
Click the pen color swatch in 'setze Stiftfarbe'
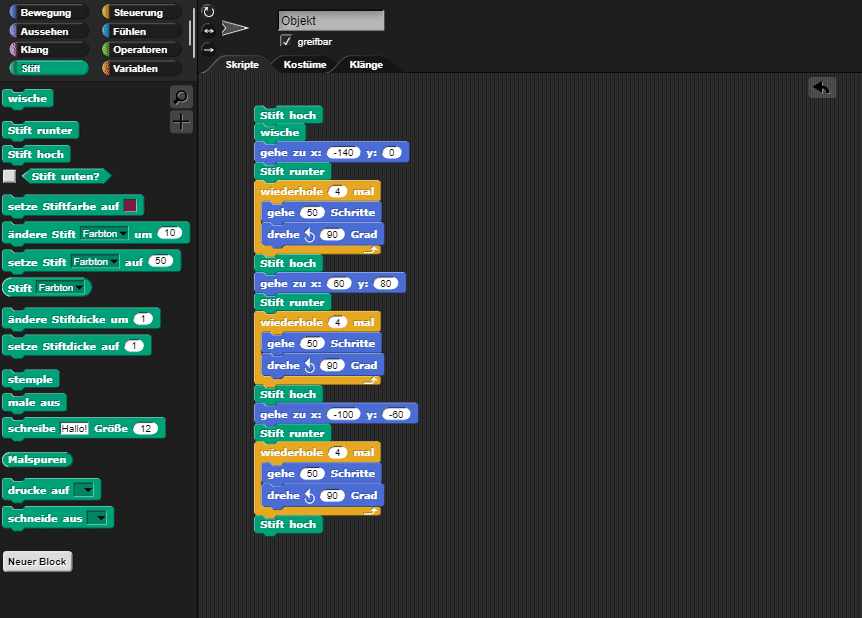pyautogui.click(x=130, y=206)
